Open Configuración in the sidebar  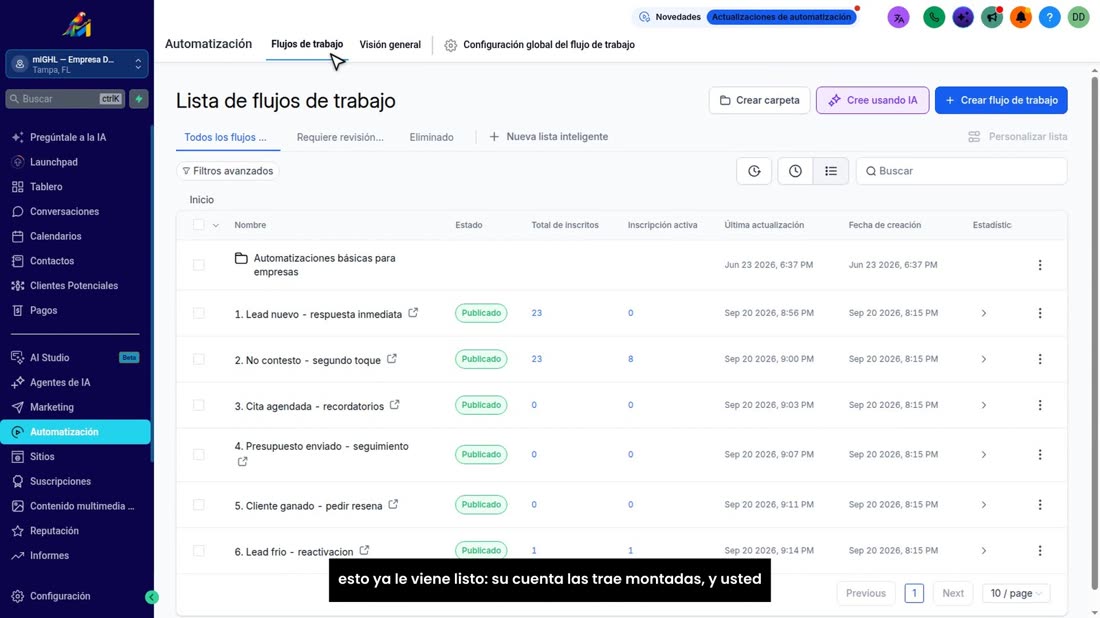(60, 596)
